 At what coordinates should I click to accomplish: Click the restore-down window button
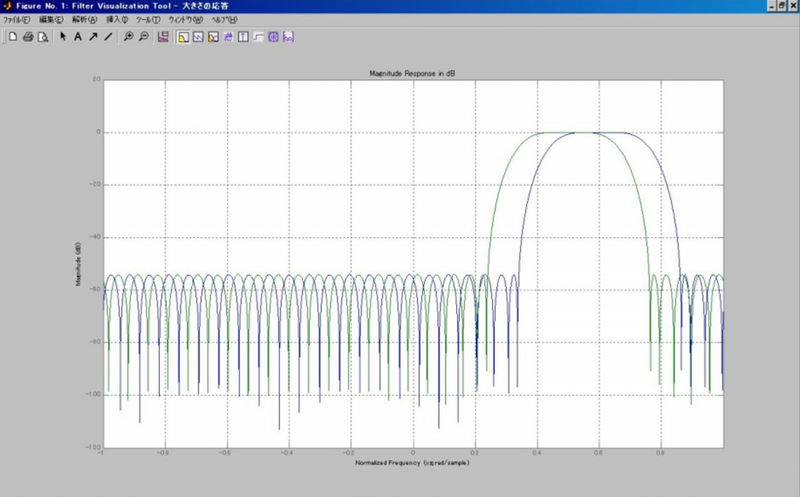pos(780,6)
